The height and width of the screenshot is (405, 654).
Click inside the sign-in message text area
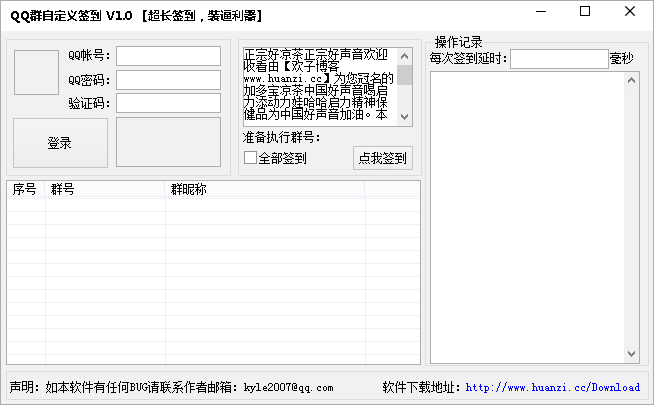pos(320,87)
